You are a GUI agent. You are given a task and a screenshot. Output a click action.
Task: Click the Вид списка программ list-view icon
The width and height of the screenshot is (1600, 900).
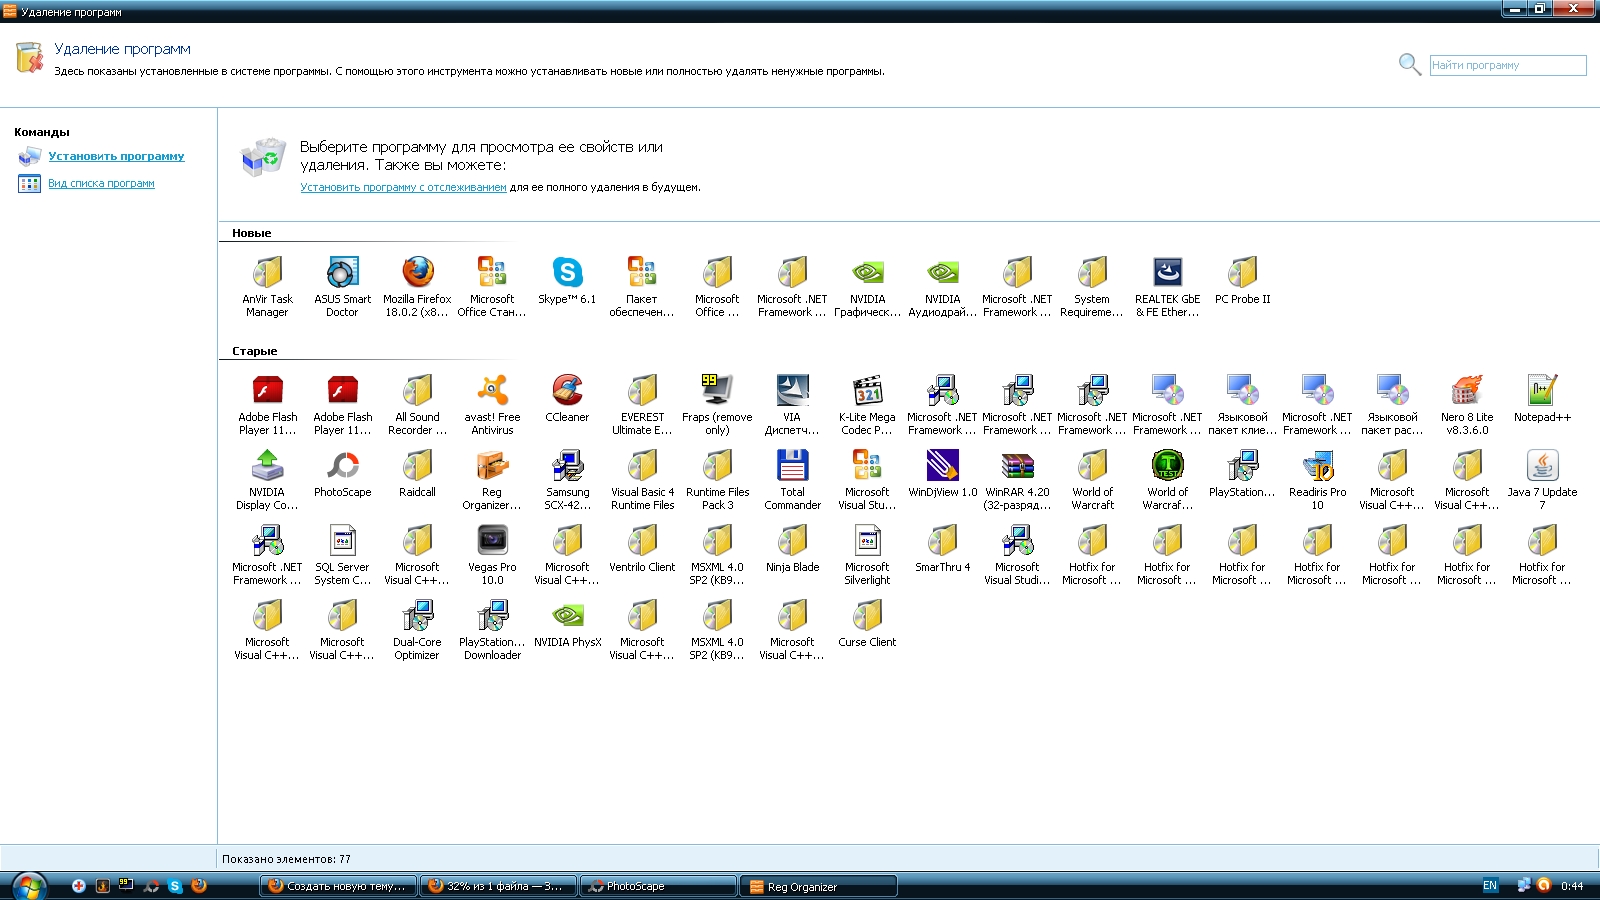coord(29,184)
